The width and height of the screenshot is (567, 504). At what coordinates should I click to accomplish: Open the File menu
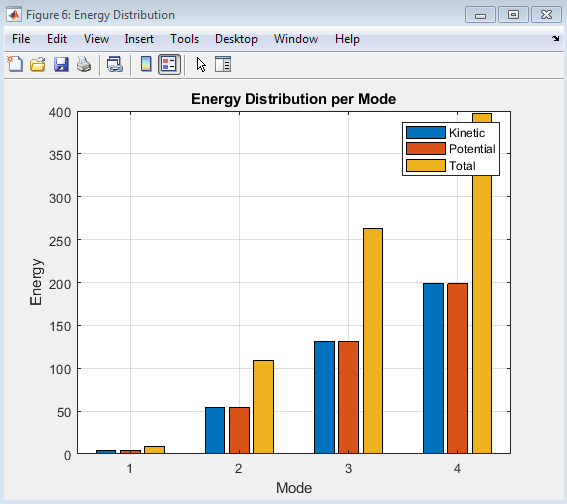(x=21, y=39)
